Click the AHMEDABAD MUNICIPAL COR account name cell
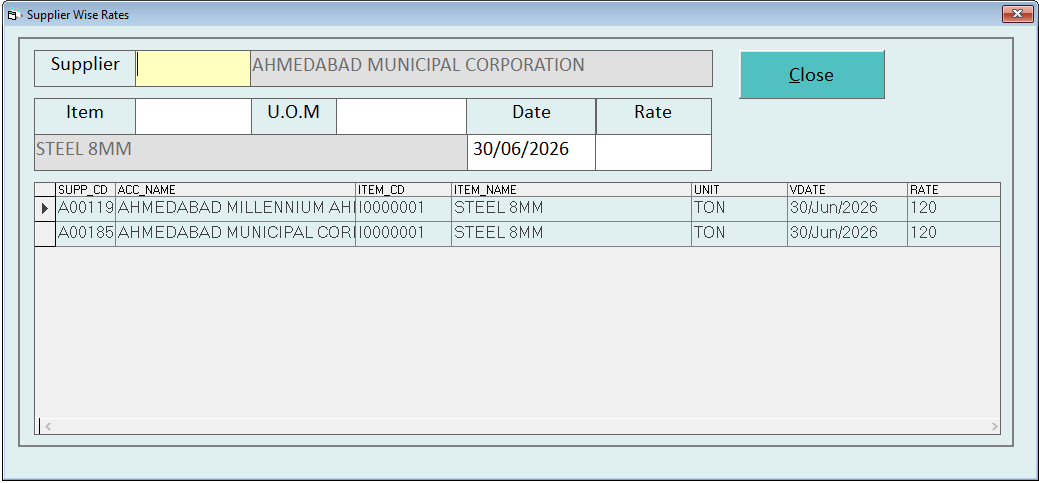 (x=235, y=234)
